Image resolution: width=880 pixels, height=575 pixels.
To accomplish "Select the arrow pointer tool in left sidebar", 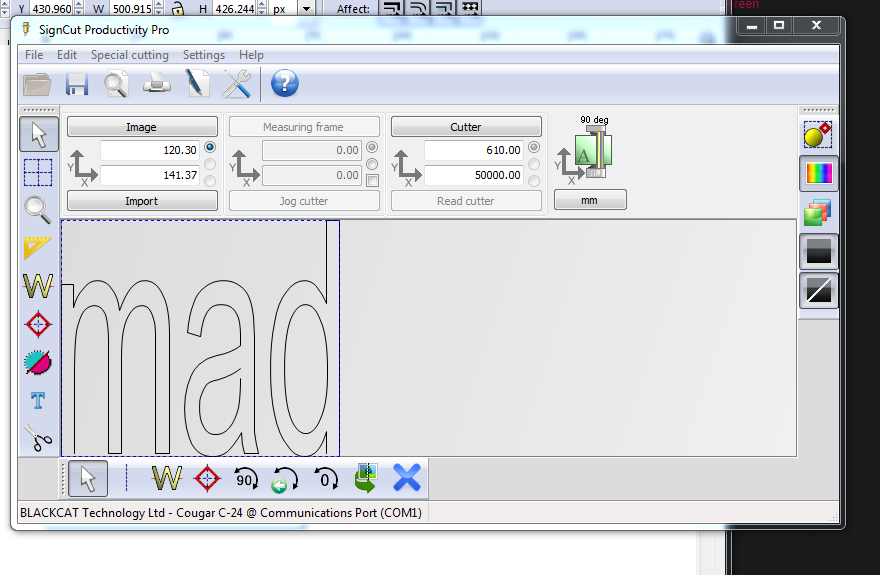I will [x=39, y=135].
